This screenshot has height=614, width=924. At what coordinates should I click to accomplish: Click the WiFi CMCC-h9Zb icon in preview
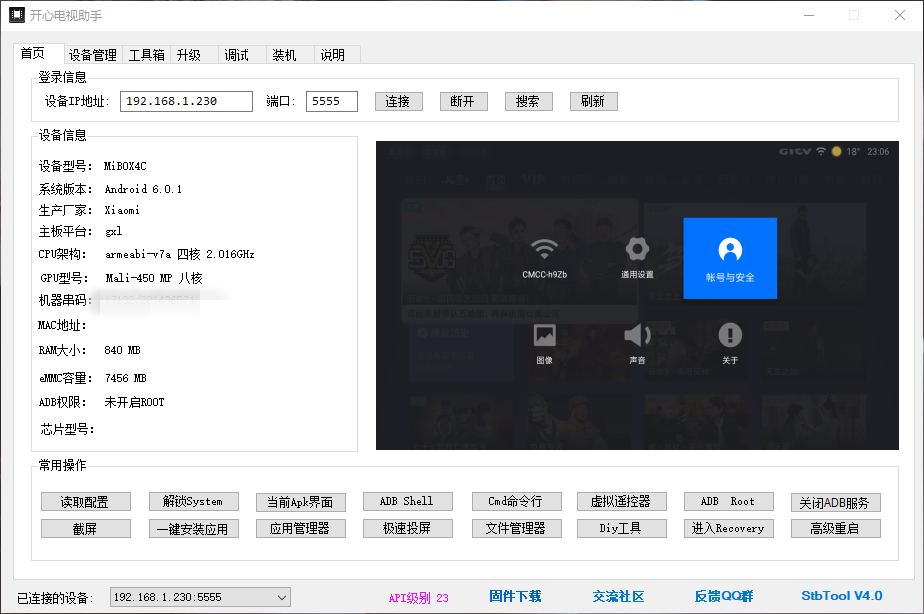544,250
